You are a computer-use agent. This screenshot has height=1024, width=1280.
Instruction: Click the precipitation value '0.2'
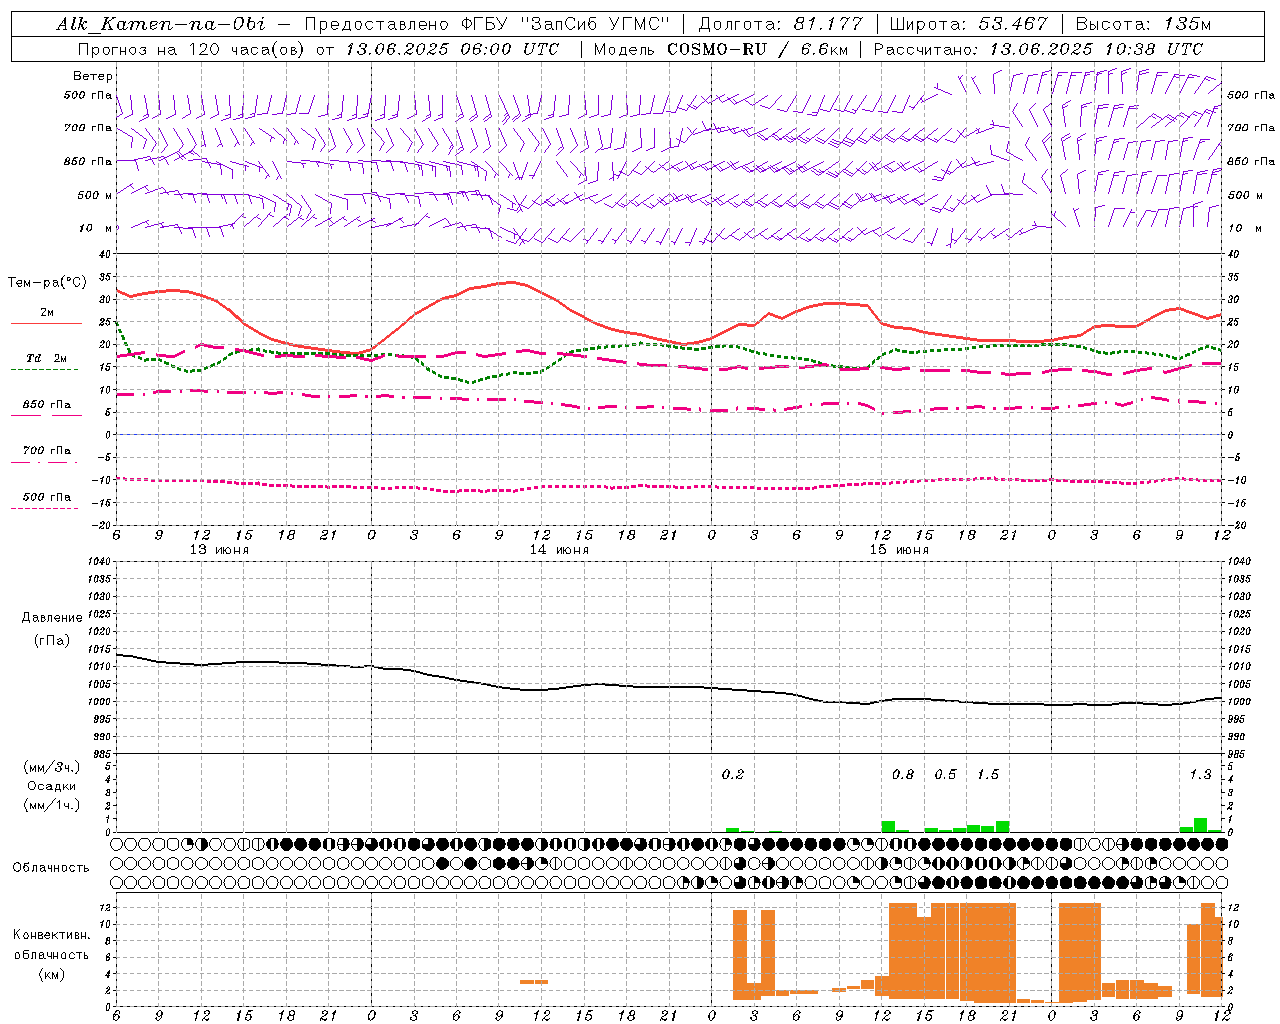[733, 774]
